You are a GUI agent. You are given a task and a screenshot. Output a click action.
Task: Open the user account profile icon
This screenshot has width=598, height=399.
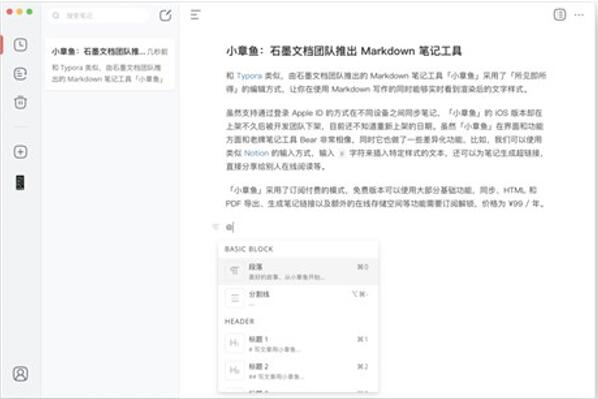point(20,374)
